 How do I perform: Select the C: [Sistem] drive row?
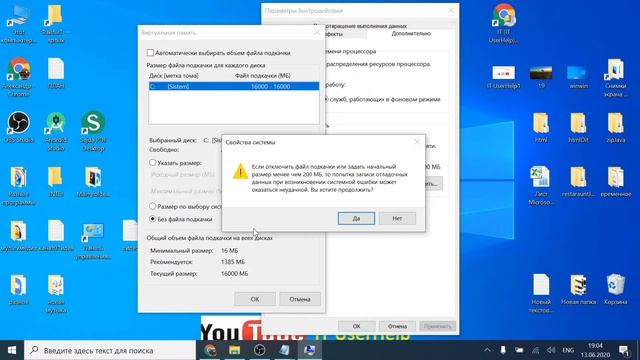pos(234,87)
